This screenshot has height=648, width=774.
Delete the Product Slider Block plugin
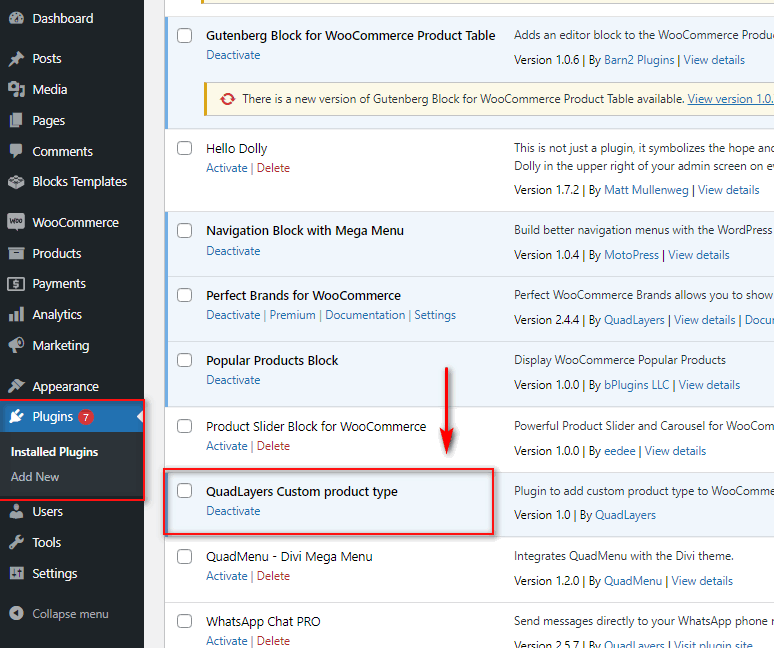click(x=273, y=446)
